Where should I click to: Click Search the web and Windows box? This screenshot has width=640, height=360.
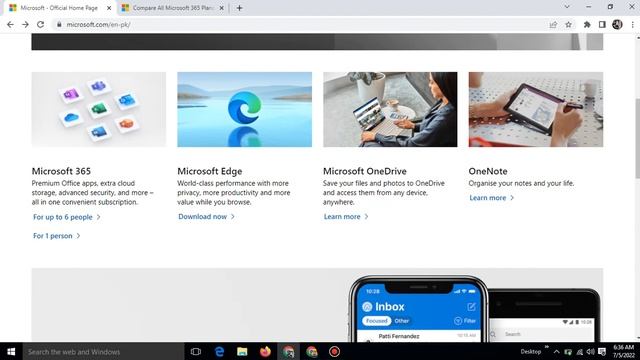[x=103, y=351]
